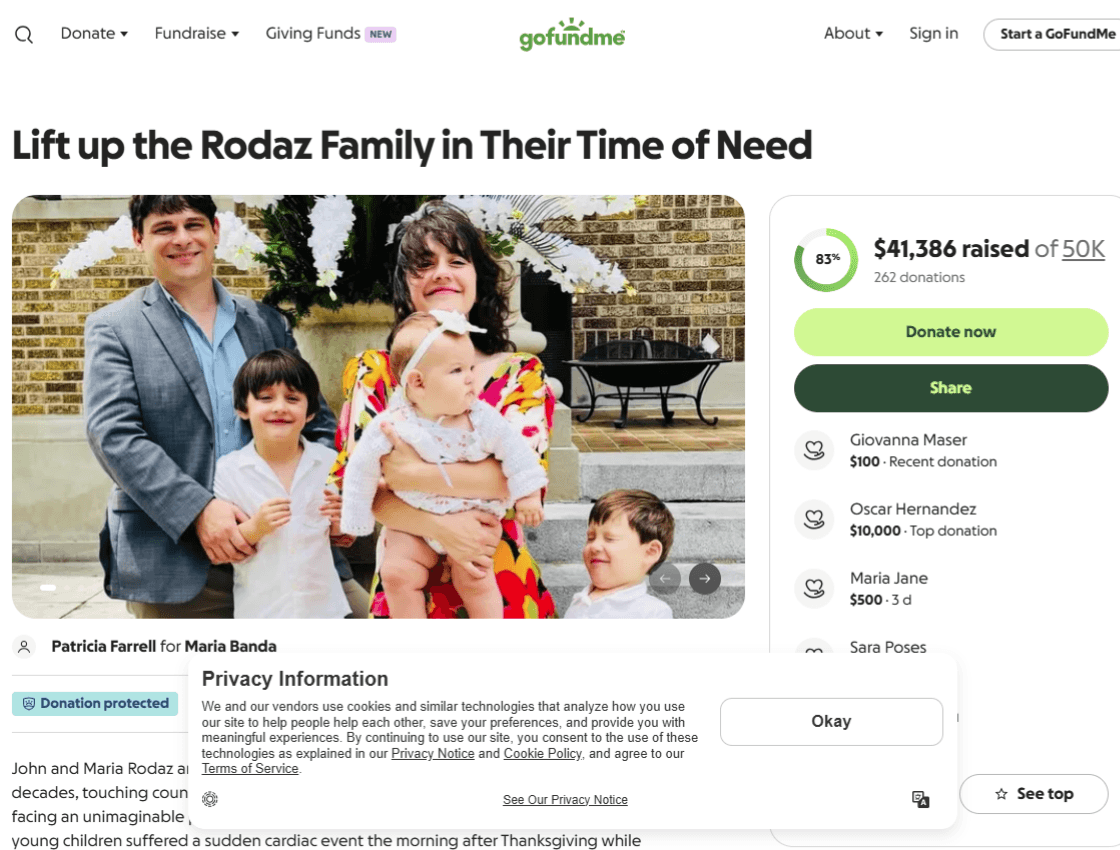Image resolution: width=1120 pixels, height=850 pixels.
Task: Open the Donation protected badge
Action: coord(95,704)
